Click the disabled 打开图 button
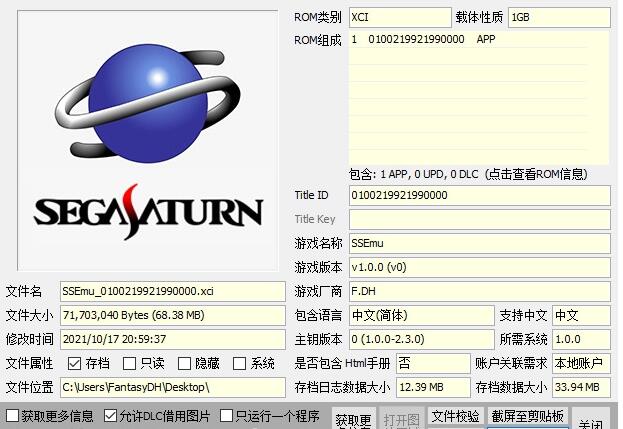 (401, 418)
